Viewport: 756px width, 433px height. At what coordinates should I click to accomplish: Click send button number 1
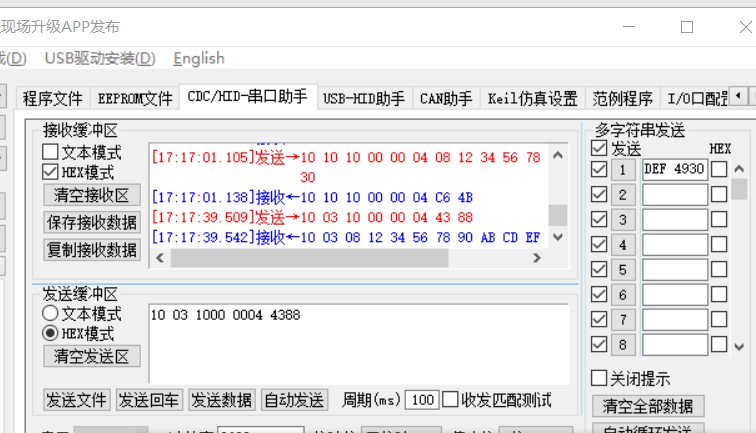click(x=623, y=170)
